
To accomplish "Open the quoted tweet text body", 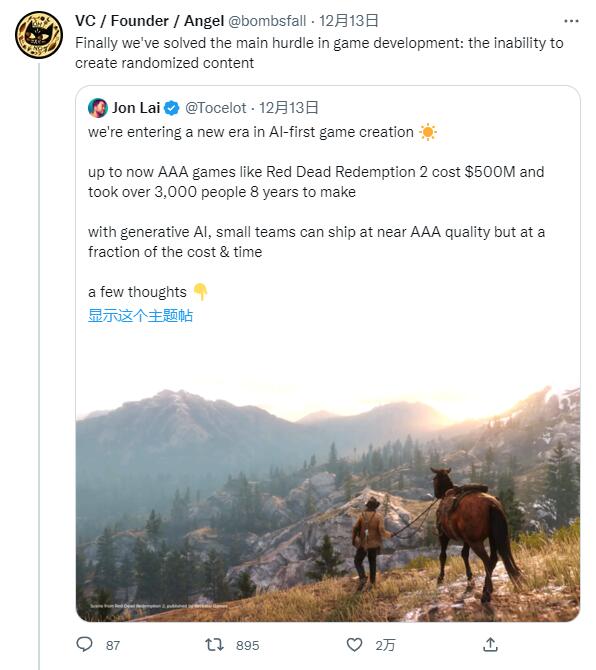I will click(x=316, y=212).
